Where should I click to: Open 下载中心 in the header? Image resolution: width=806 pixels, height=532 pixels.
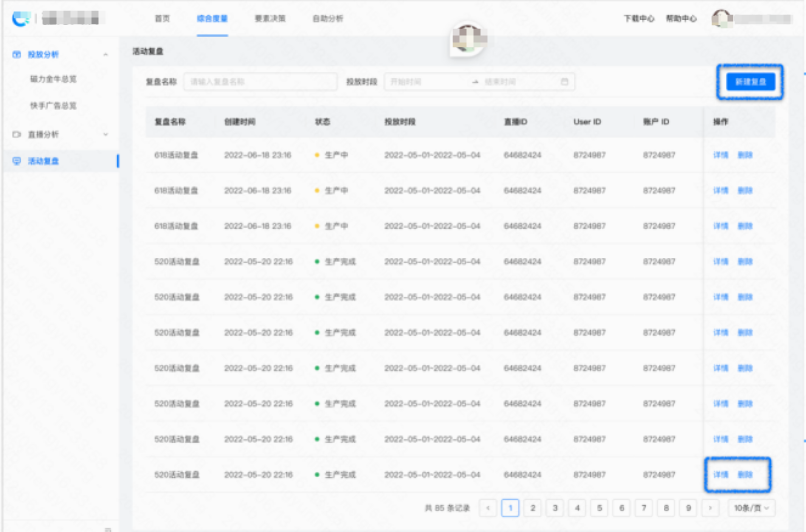(639, 19)
